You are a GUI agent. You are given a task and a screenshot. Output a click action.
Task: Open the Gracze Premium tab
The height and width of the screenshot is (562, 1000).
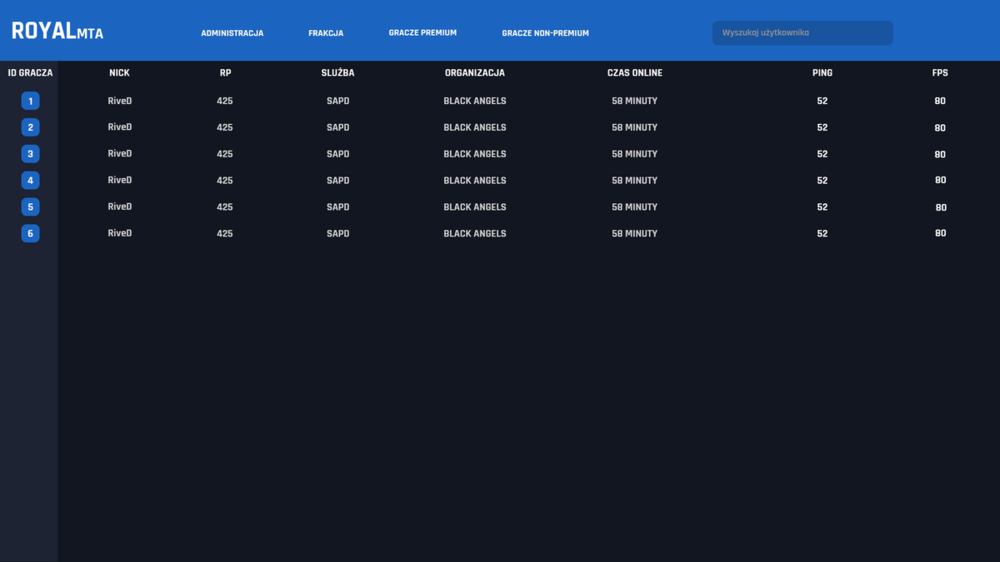[x=423, y=33]
